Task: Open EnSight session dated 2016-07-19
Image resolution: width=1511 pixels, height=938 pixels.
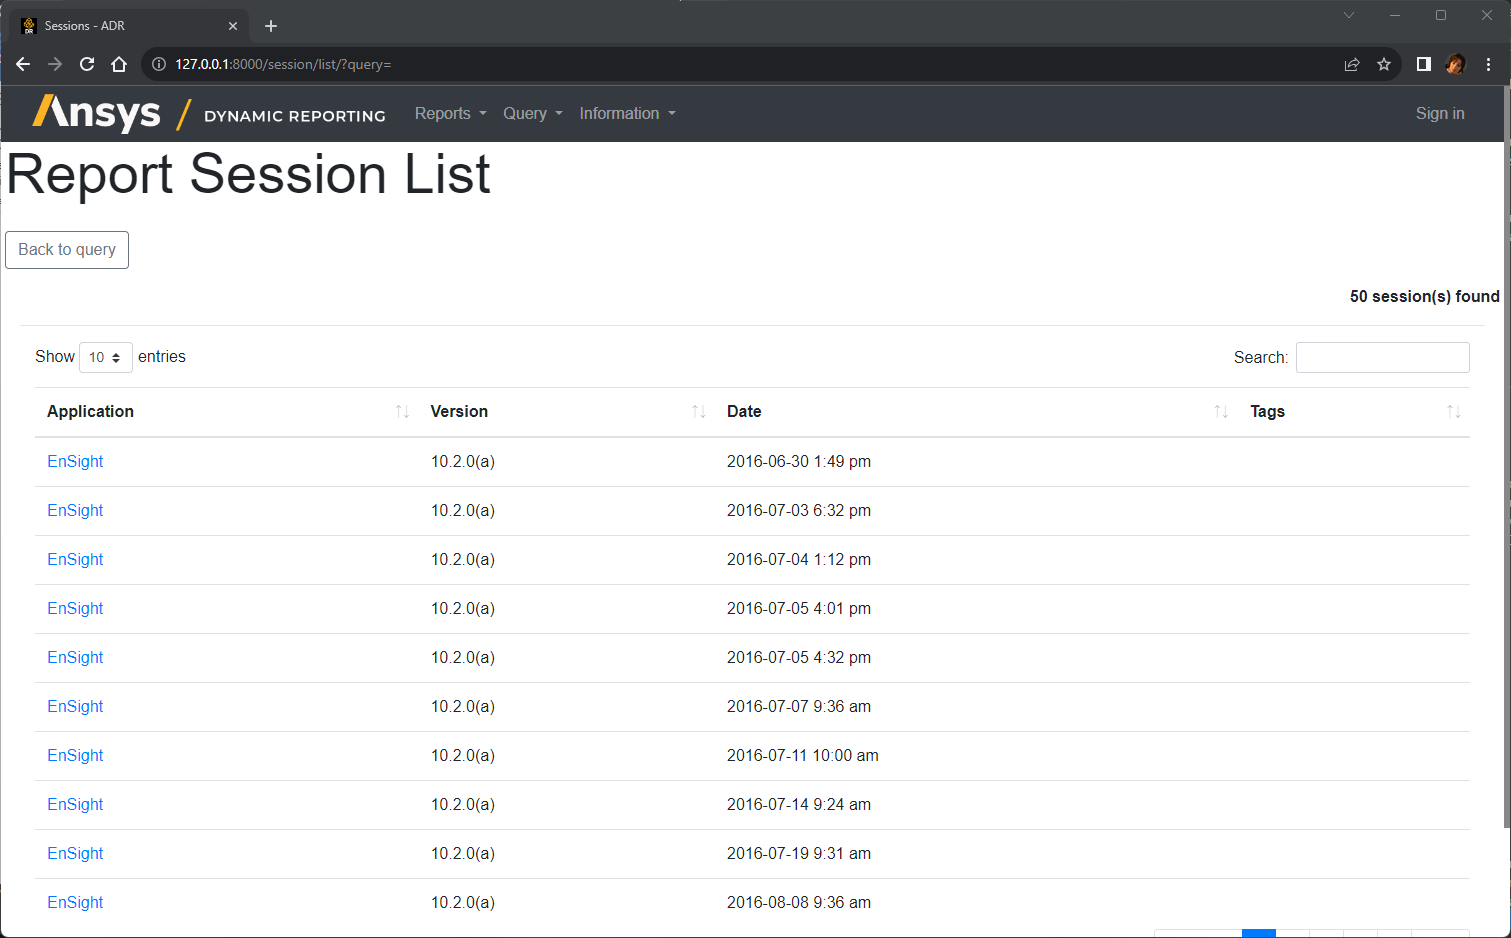Action: pyautogui.click(x=75, y=854)
